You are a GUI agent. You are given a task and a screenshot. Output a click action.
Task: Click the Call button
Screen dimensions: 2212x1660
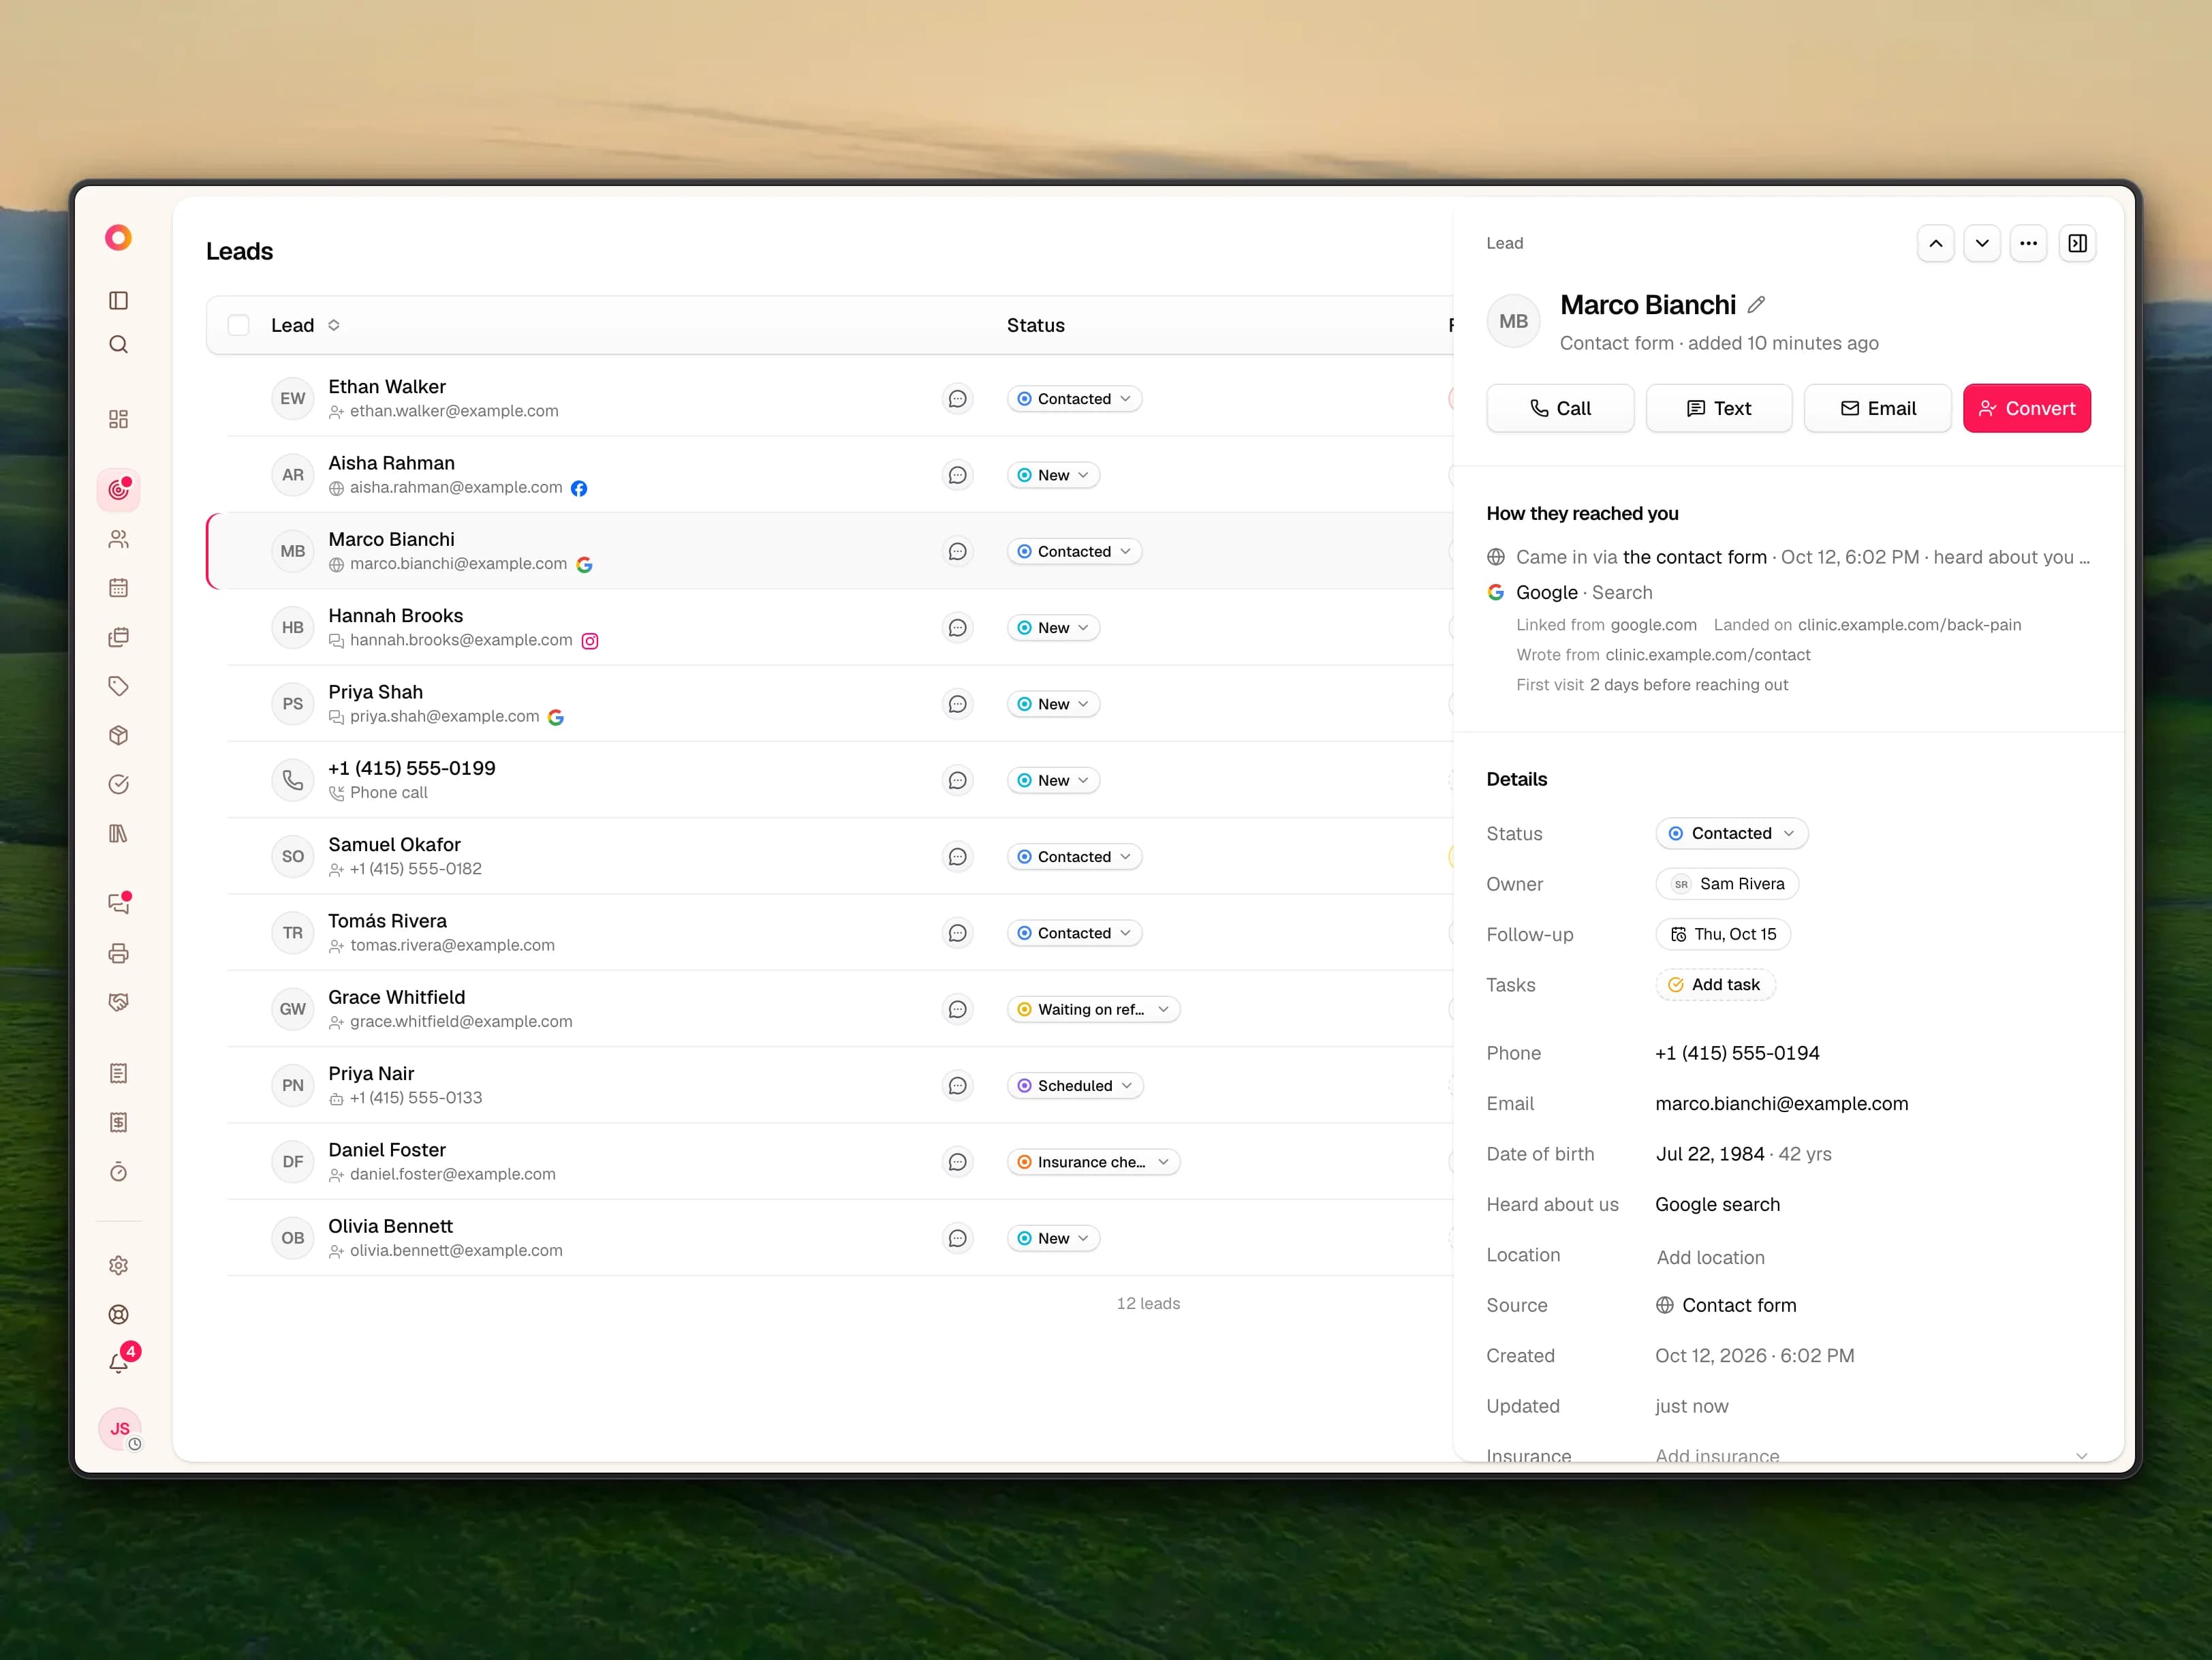tap(1560, 408)
